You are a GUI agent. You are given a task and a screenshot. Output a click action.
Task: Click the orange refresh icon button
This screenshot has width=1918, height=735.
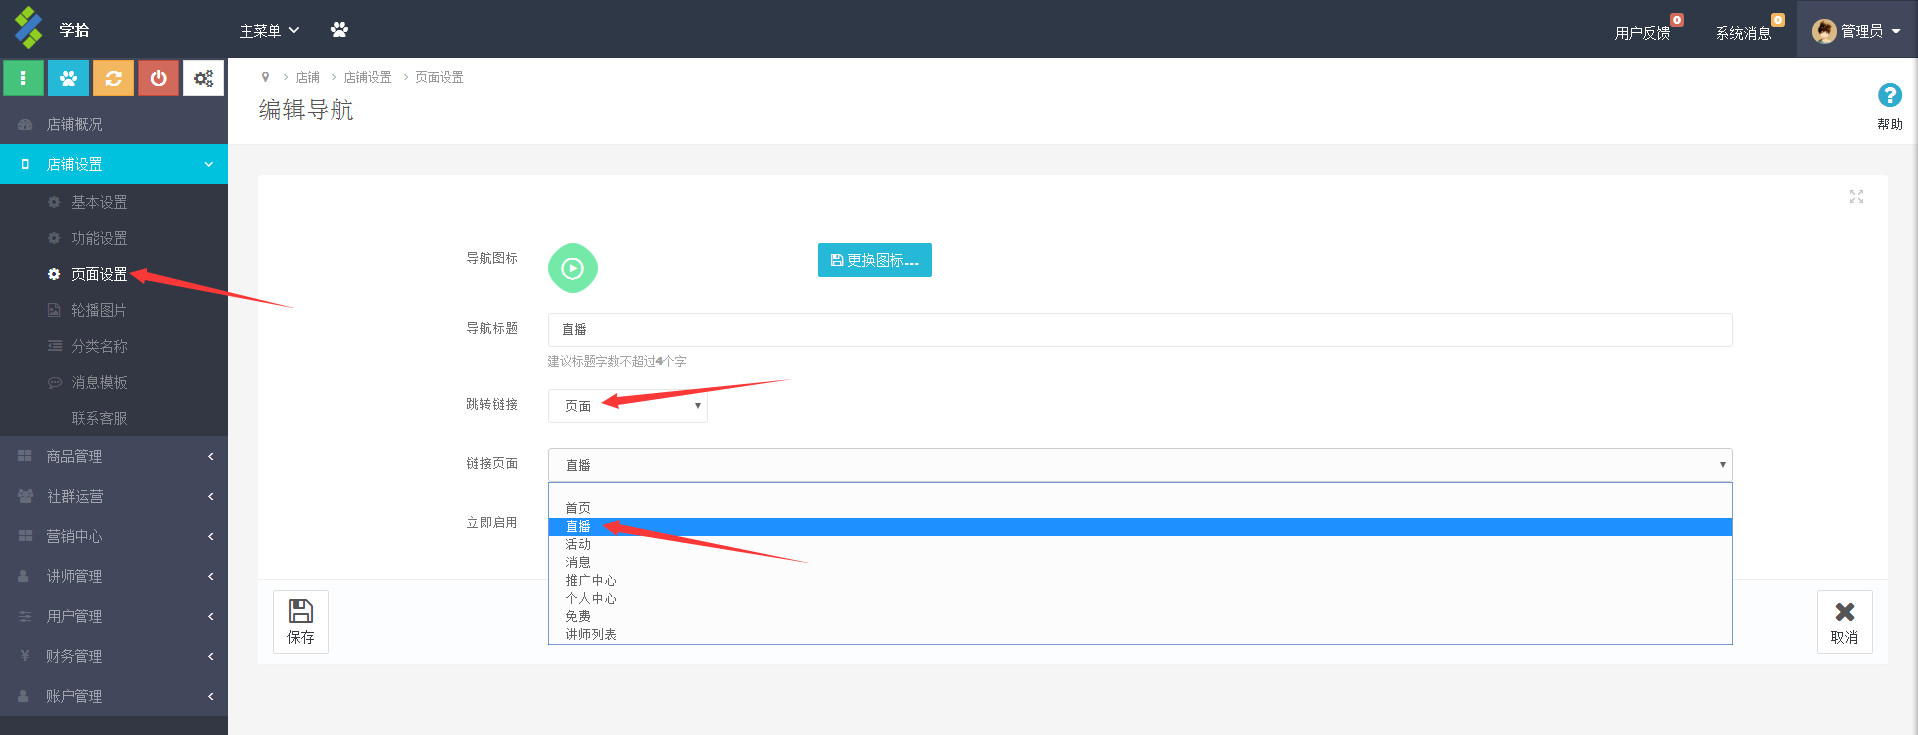coord(113,78)
